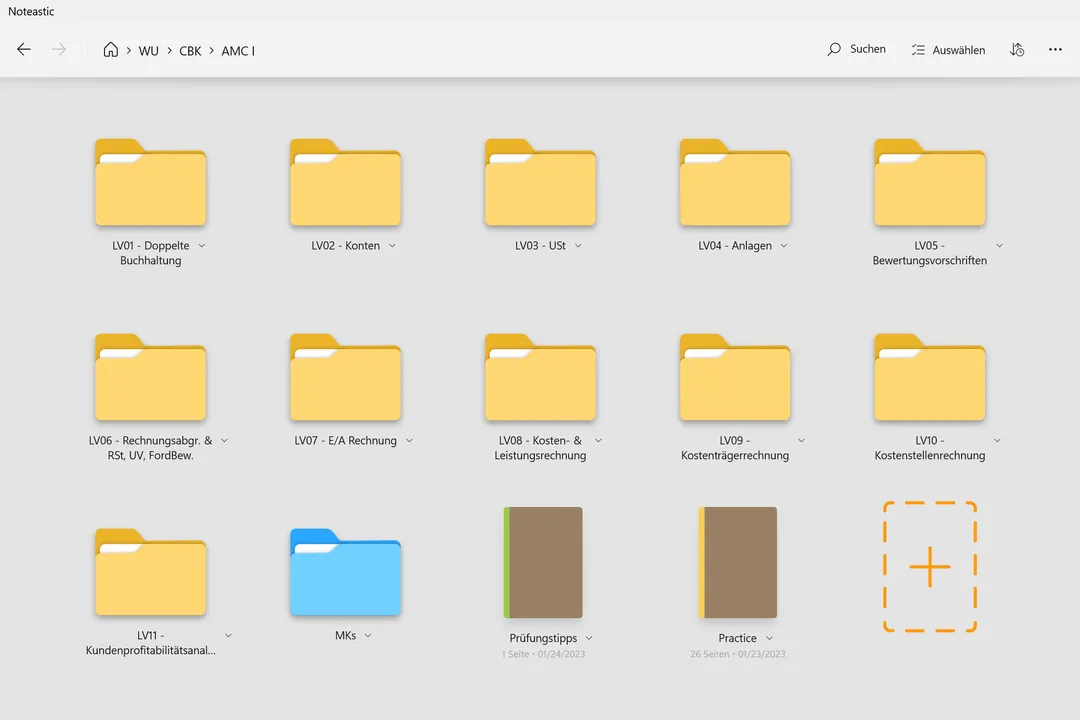Navigate to WU in breadcrumb
The image size is (1080, 720).
(x=148, y=51)
